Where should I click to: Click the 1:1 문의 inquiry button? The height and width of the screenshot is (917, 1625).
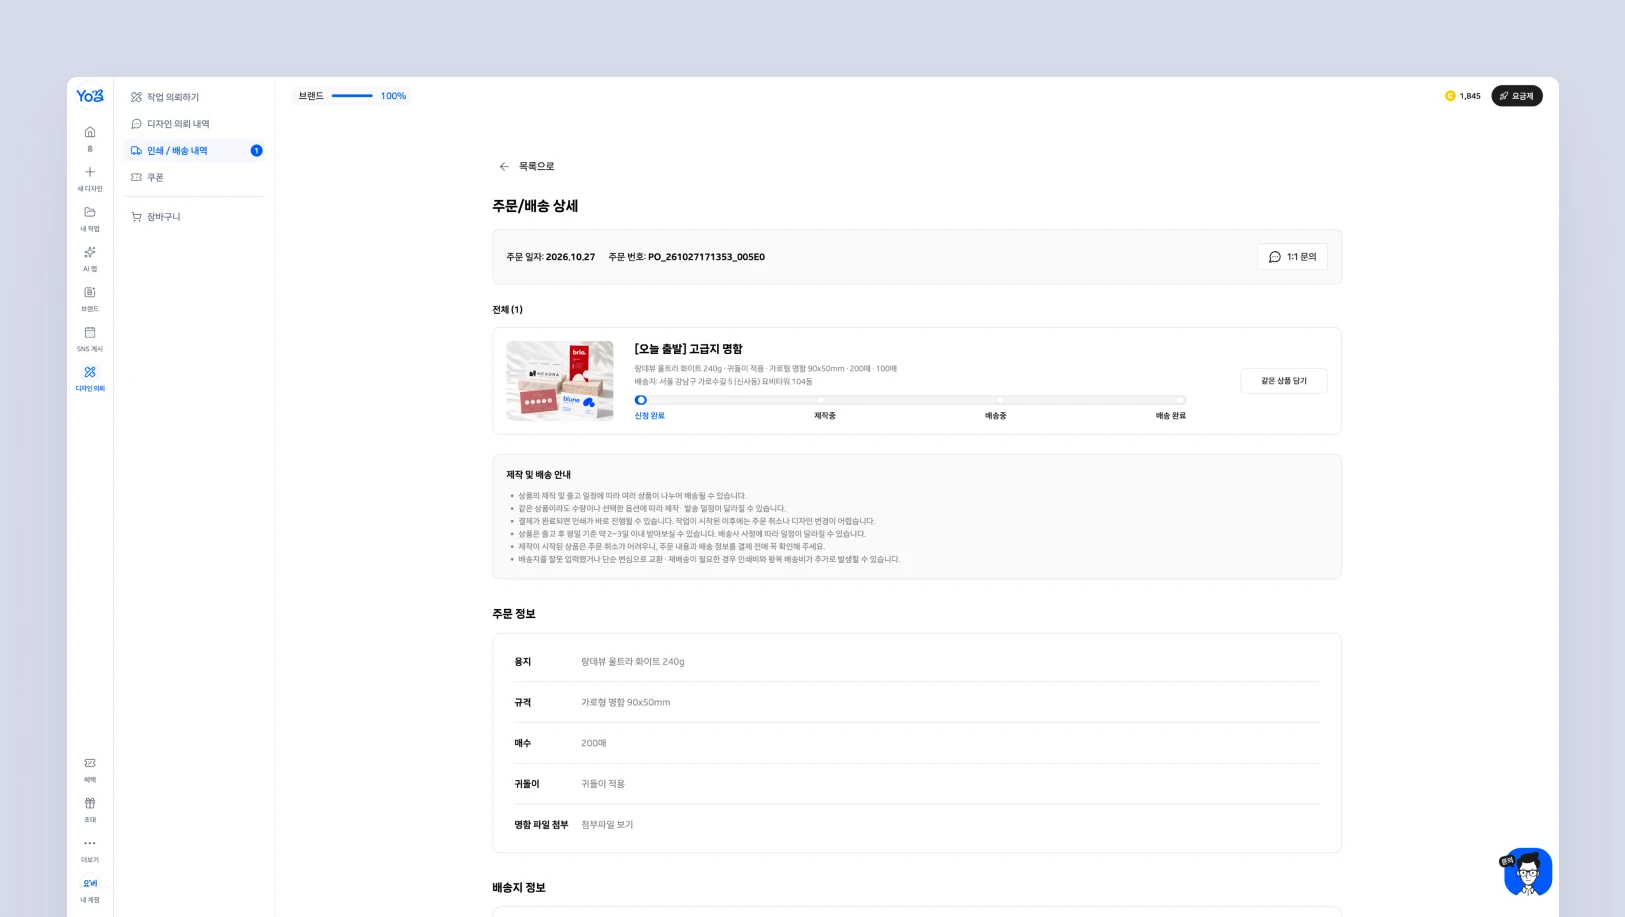coord(1292,257)
